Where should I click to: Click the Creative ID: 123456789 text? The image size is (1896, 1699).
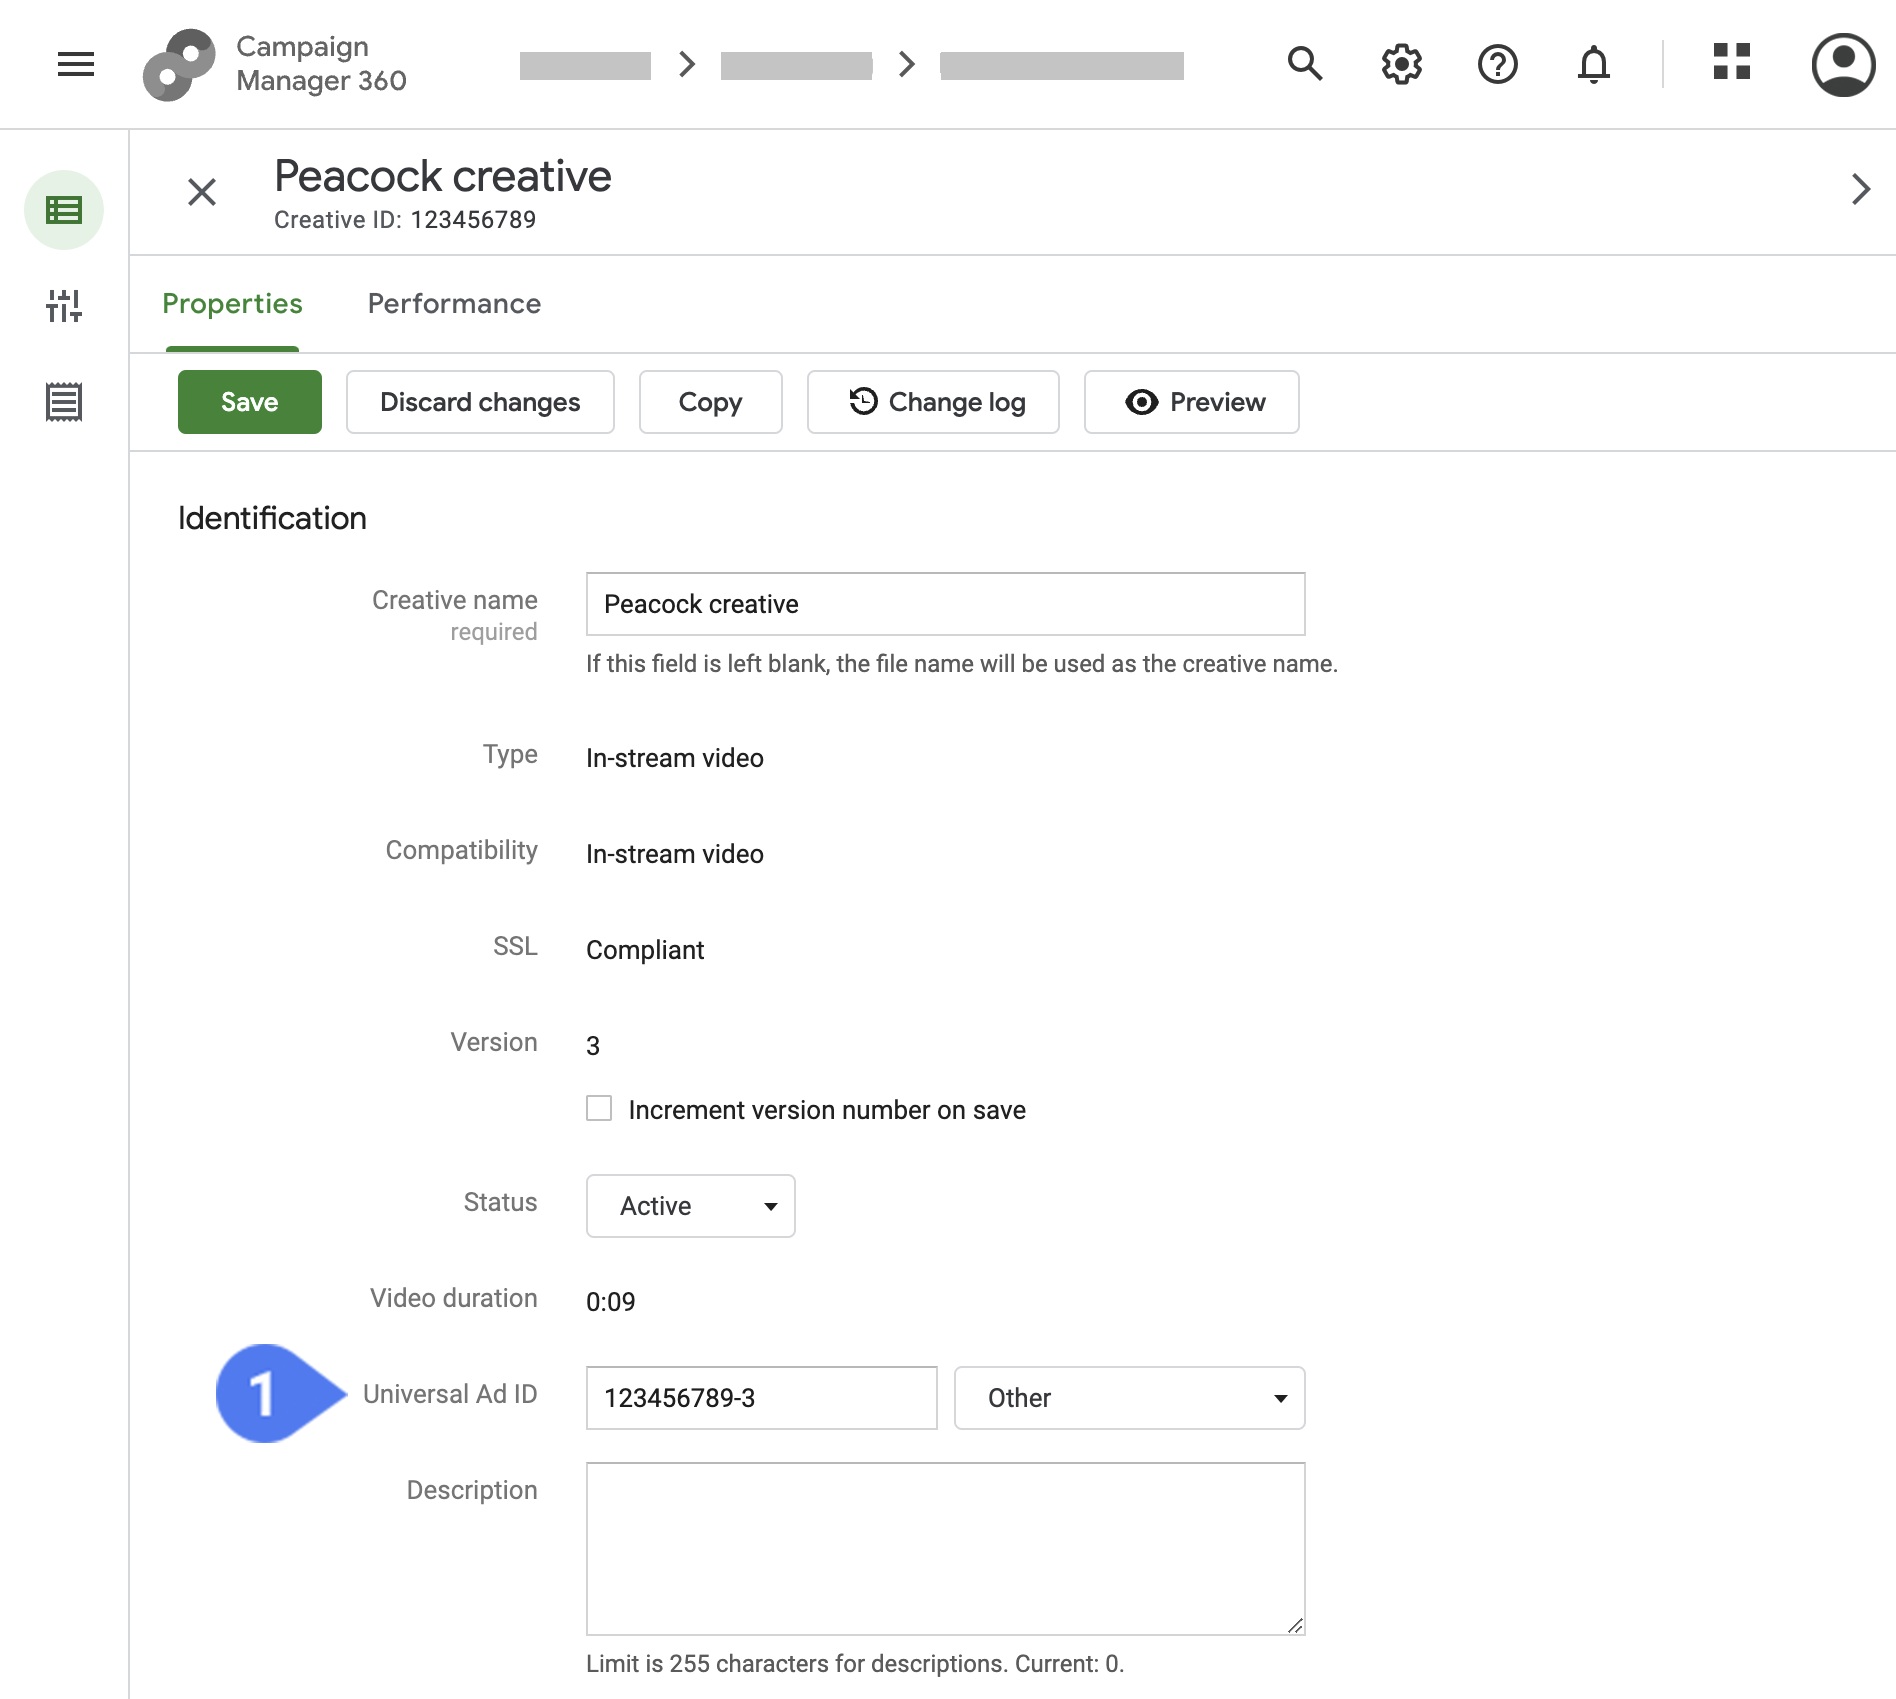(405, 220)
